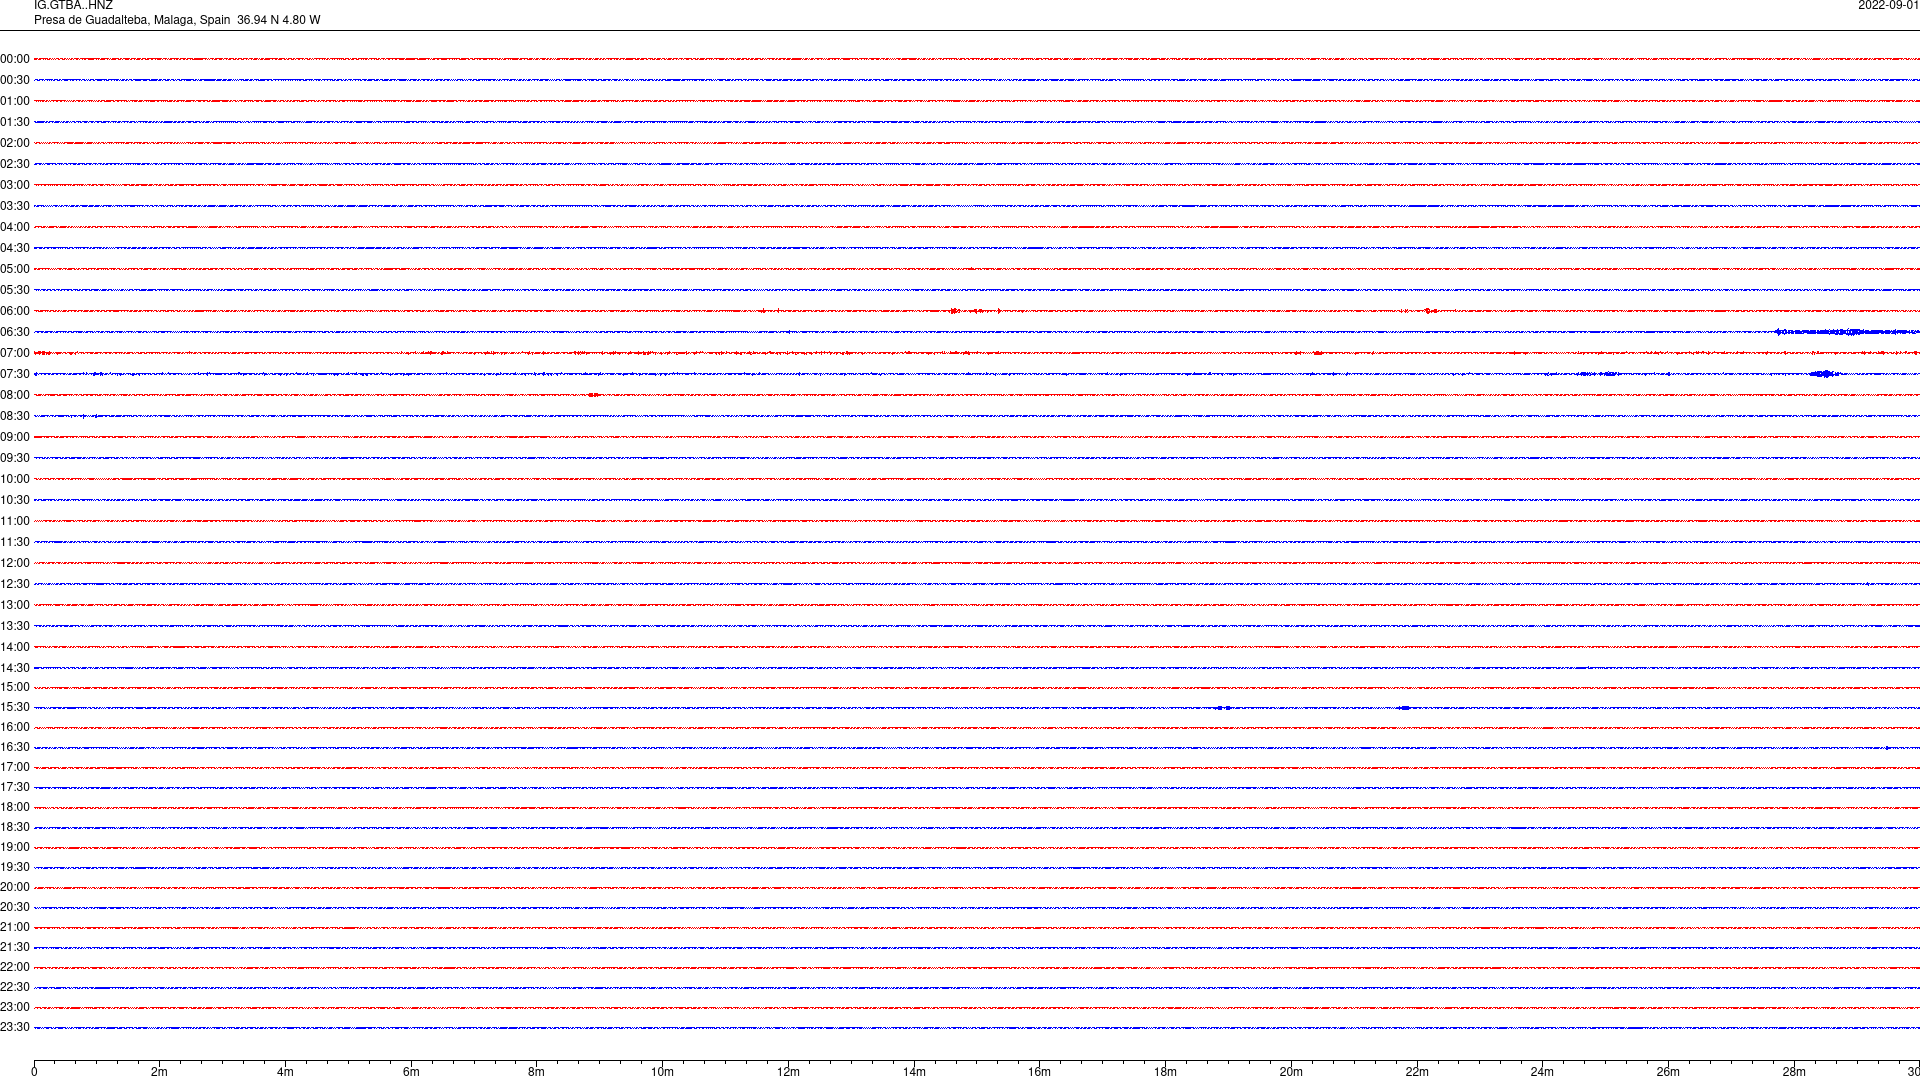Select the 05:30 time row label
Screen dimensions: 1920x1080
pyautogui.click(x=15, y=290)
